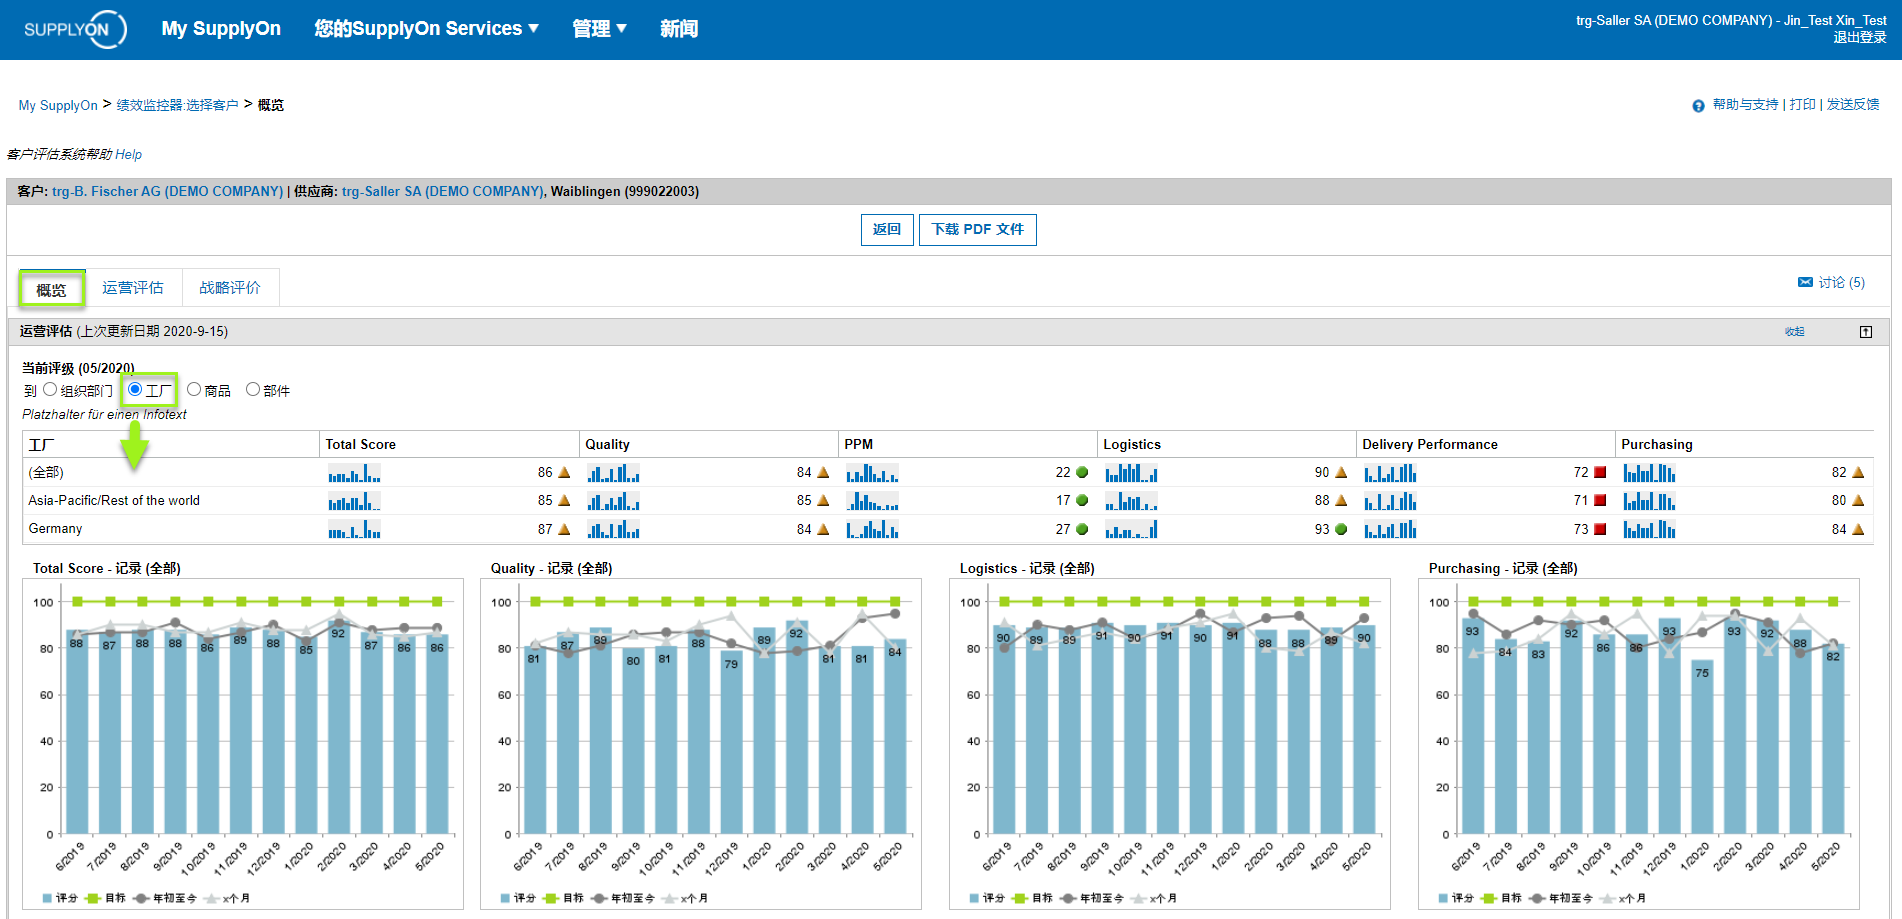Click 评分 legend swatch in Quality chart
The image size is (1902, 919).
click(505, 898)
